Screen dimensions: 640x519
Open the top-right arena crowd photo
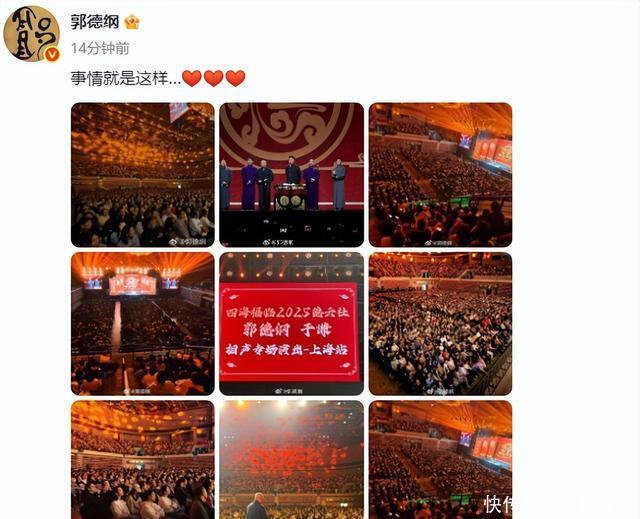click(x=440, y=175)
